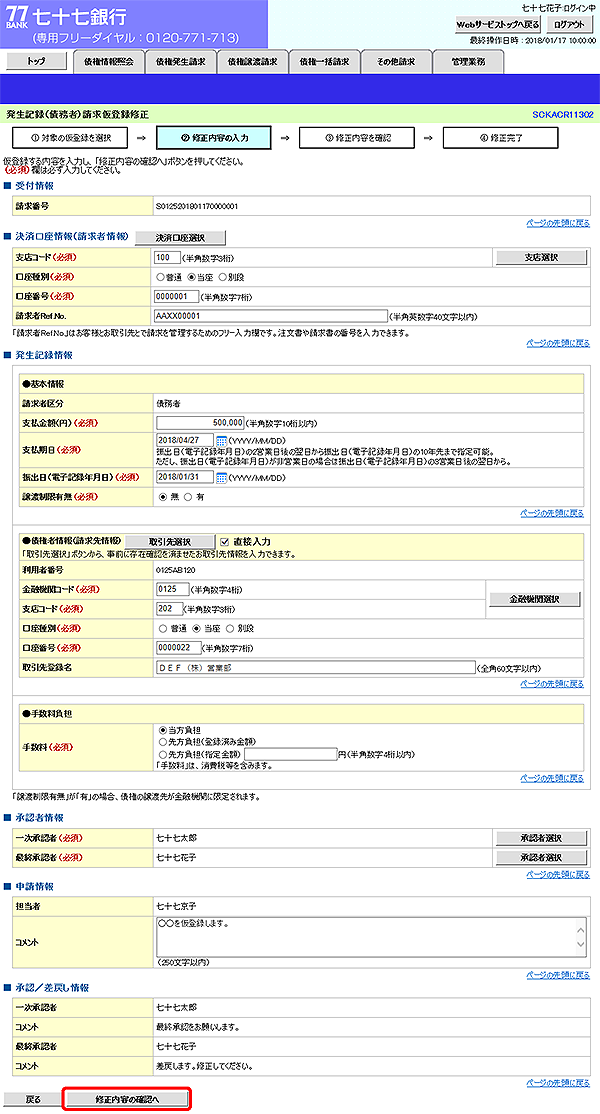Focus the 支払金額(円) field
This screenshot has width=600, height=1114.
[x=200, y=423]
